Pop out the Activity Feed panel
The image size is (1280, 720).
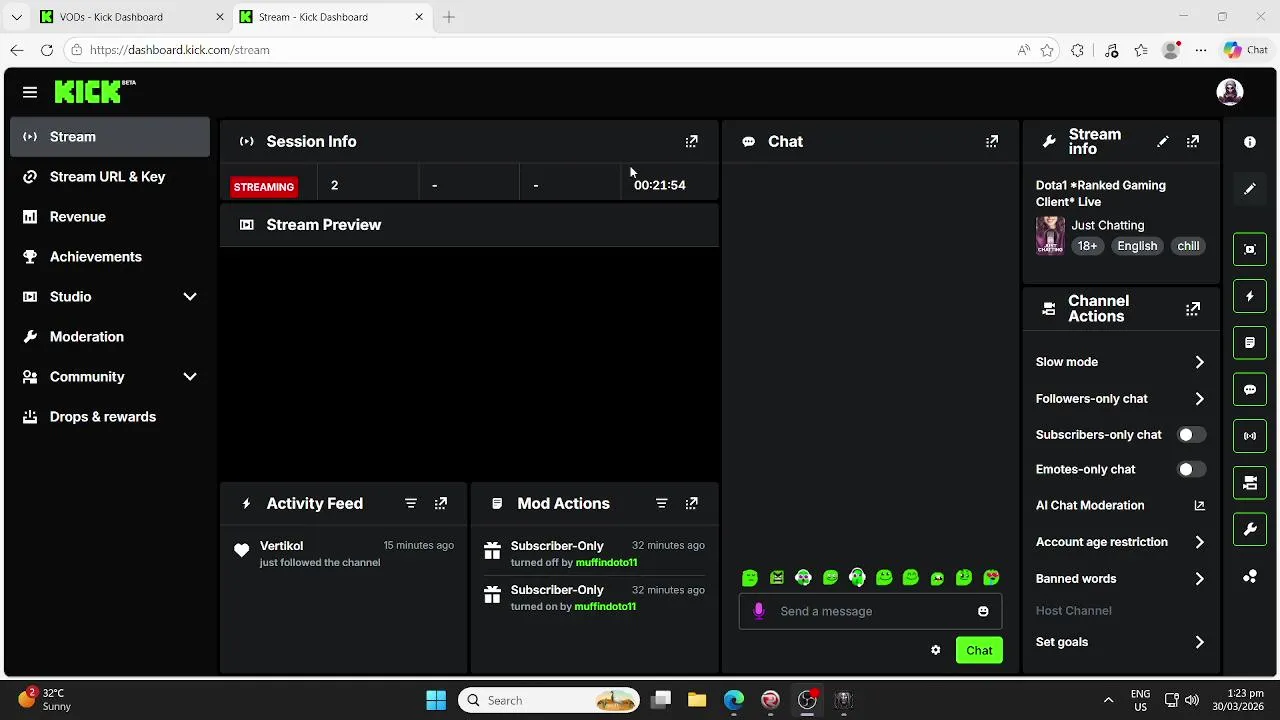coord(440,504)
